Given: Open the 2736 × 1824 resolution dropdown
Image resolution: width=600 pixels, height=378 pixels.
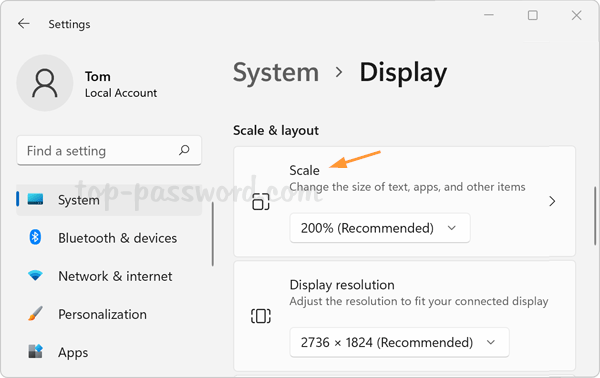Looking at the screenshot, I should (399, 342).
